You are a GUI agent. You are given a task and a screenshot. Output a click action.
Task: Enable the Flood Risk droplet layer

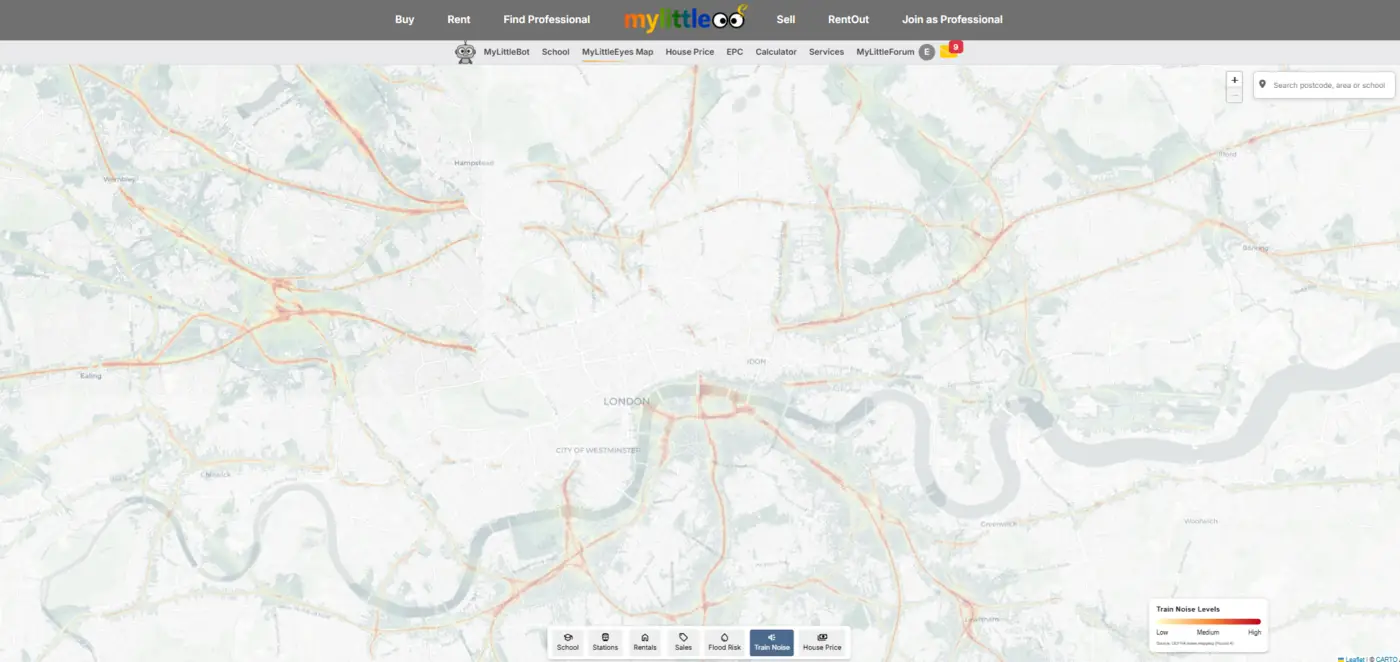(724, 640)
